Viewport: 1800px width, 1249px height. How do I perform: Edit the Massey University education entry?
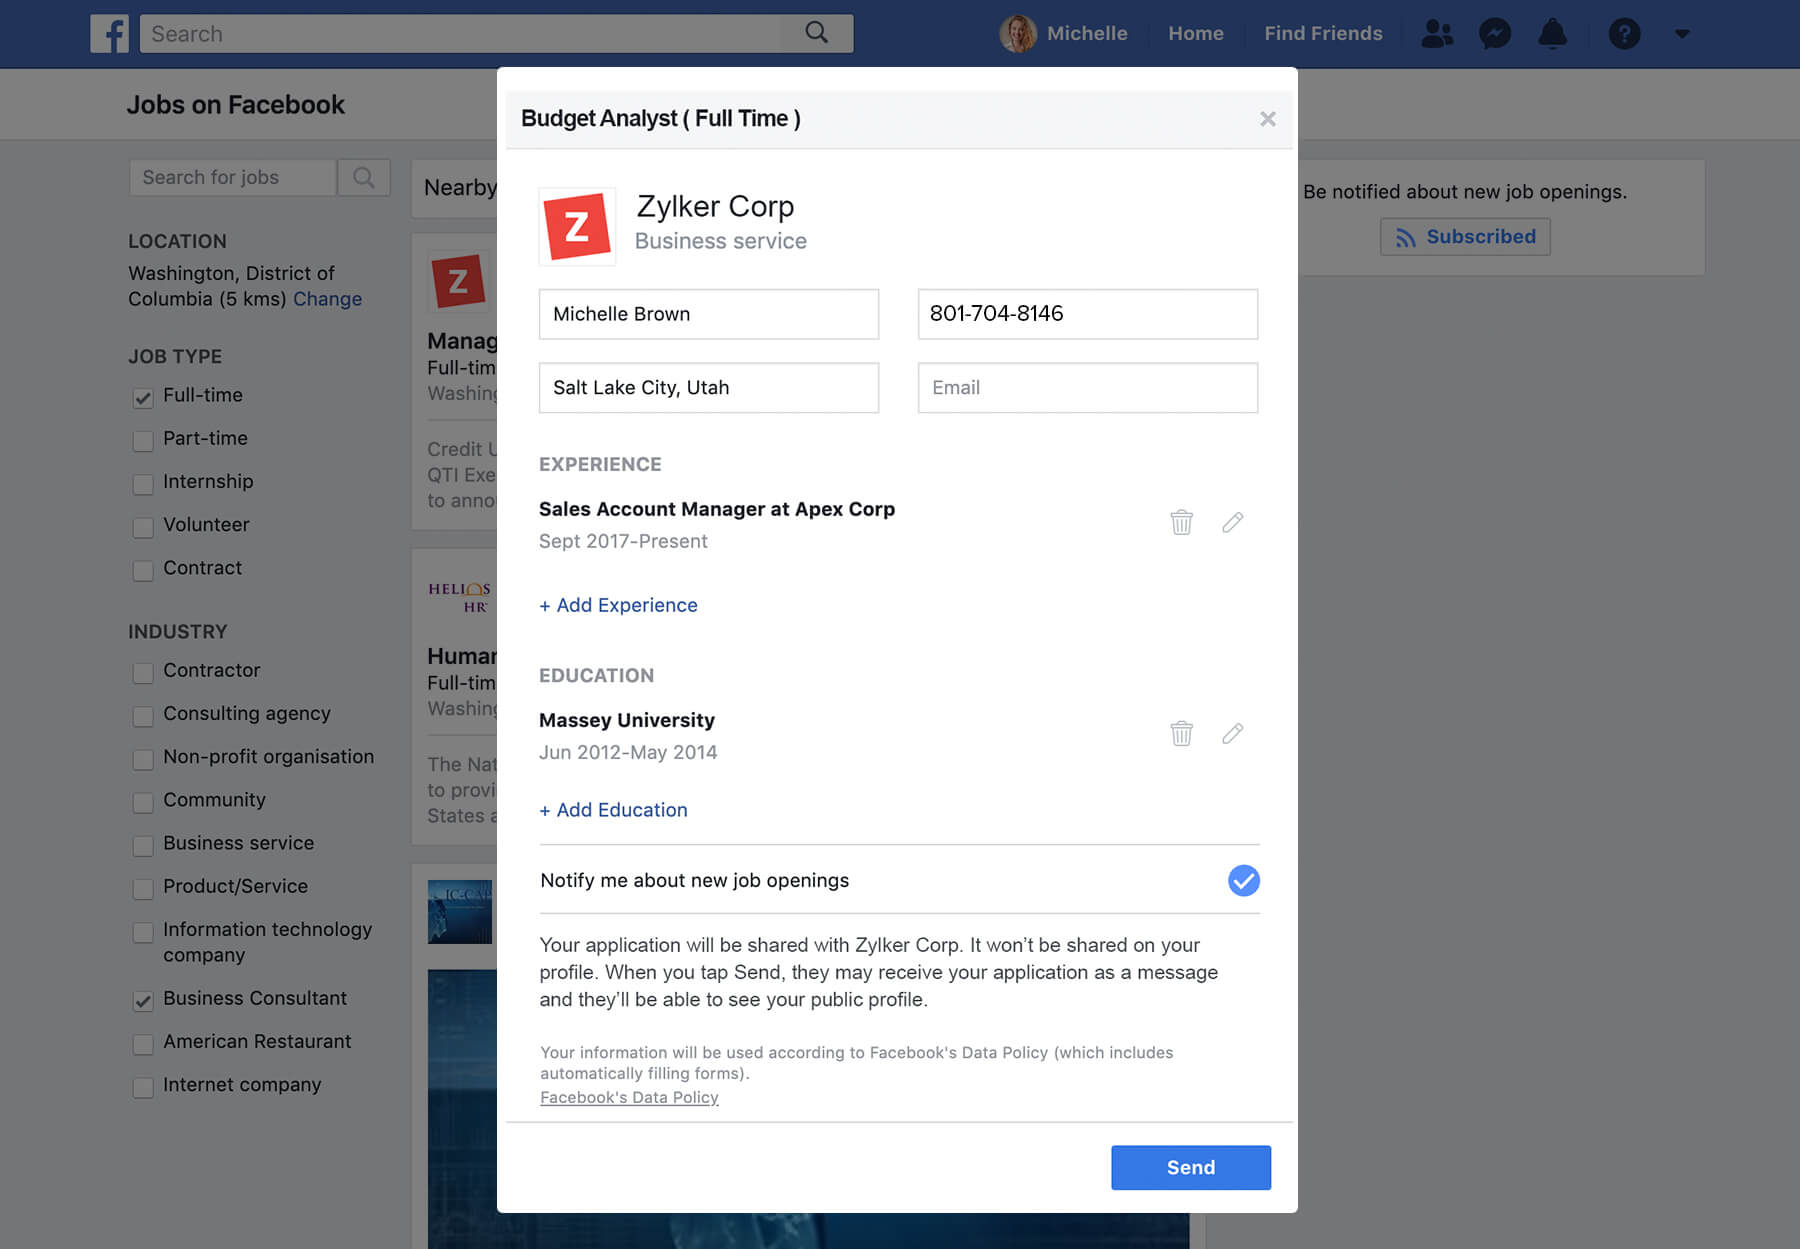pyautogui.click(x=1232, y=733)
